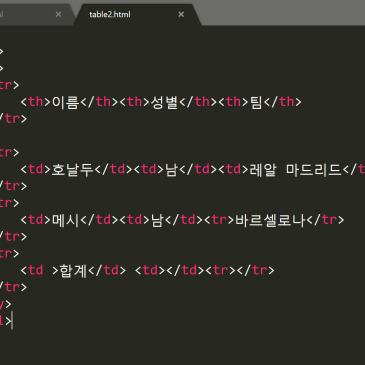This screenshot has height=365, width=365.
Task: Click the 남 text in 메시 row
Action: pos(157,220)
